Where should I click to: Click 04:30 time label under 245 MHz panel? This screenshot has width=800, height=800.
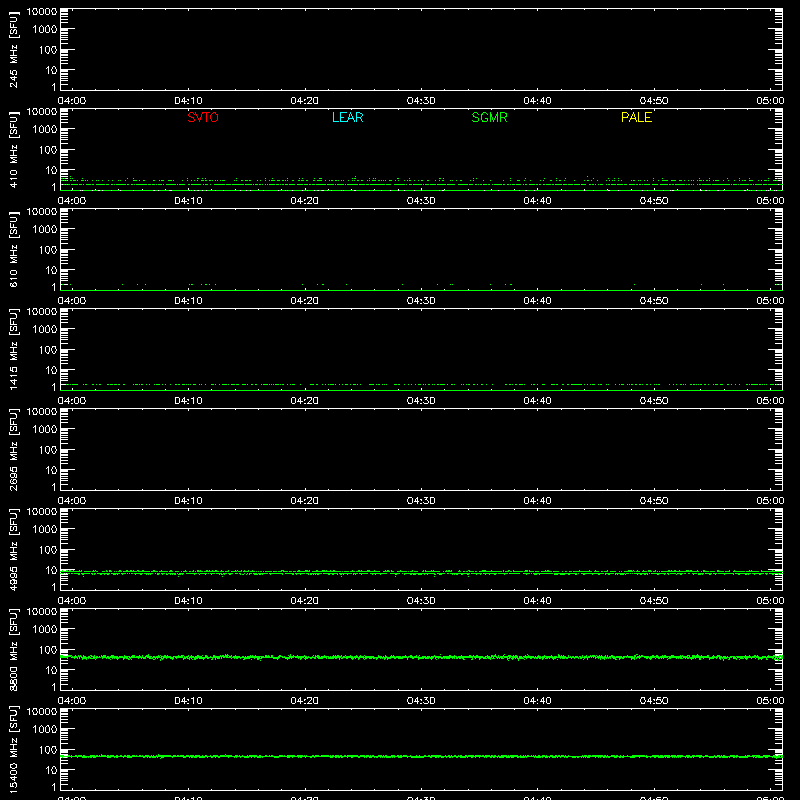[x=421, y=101]
